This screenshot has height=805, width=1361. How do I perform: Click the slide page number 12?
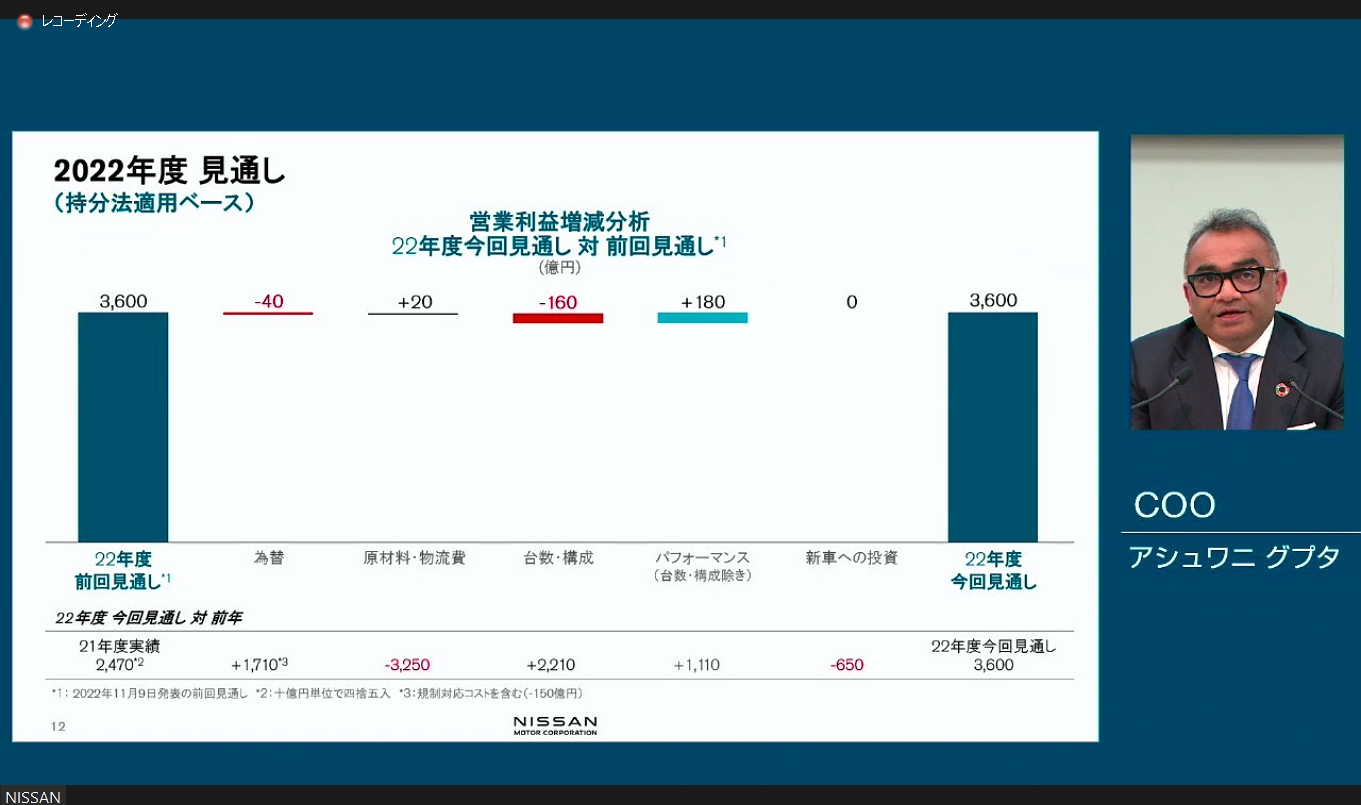pos(57,727)
